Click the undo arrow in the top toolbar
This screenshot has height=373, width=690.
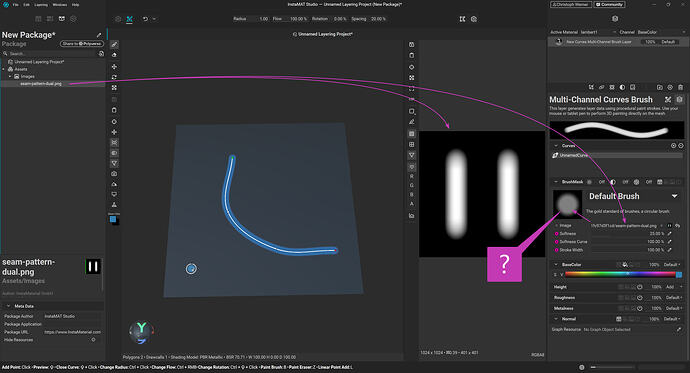[145, 19]
